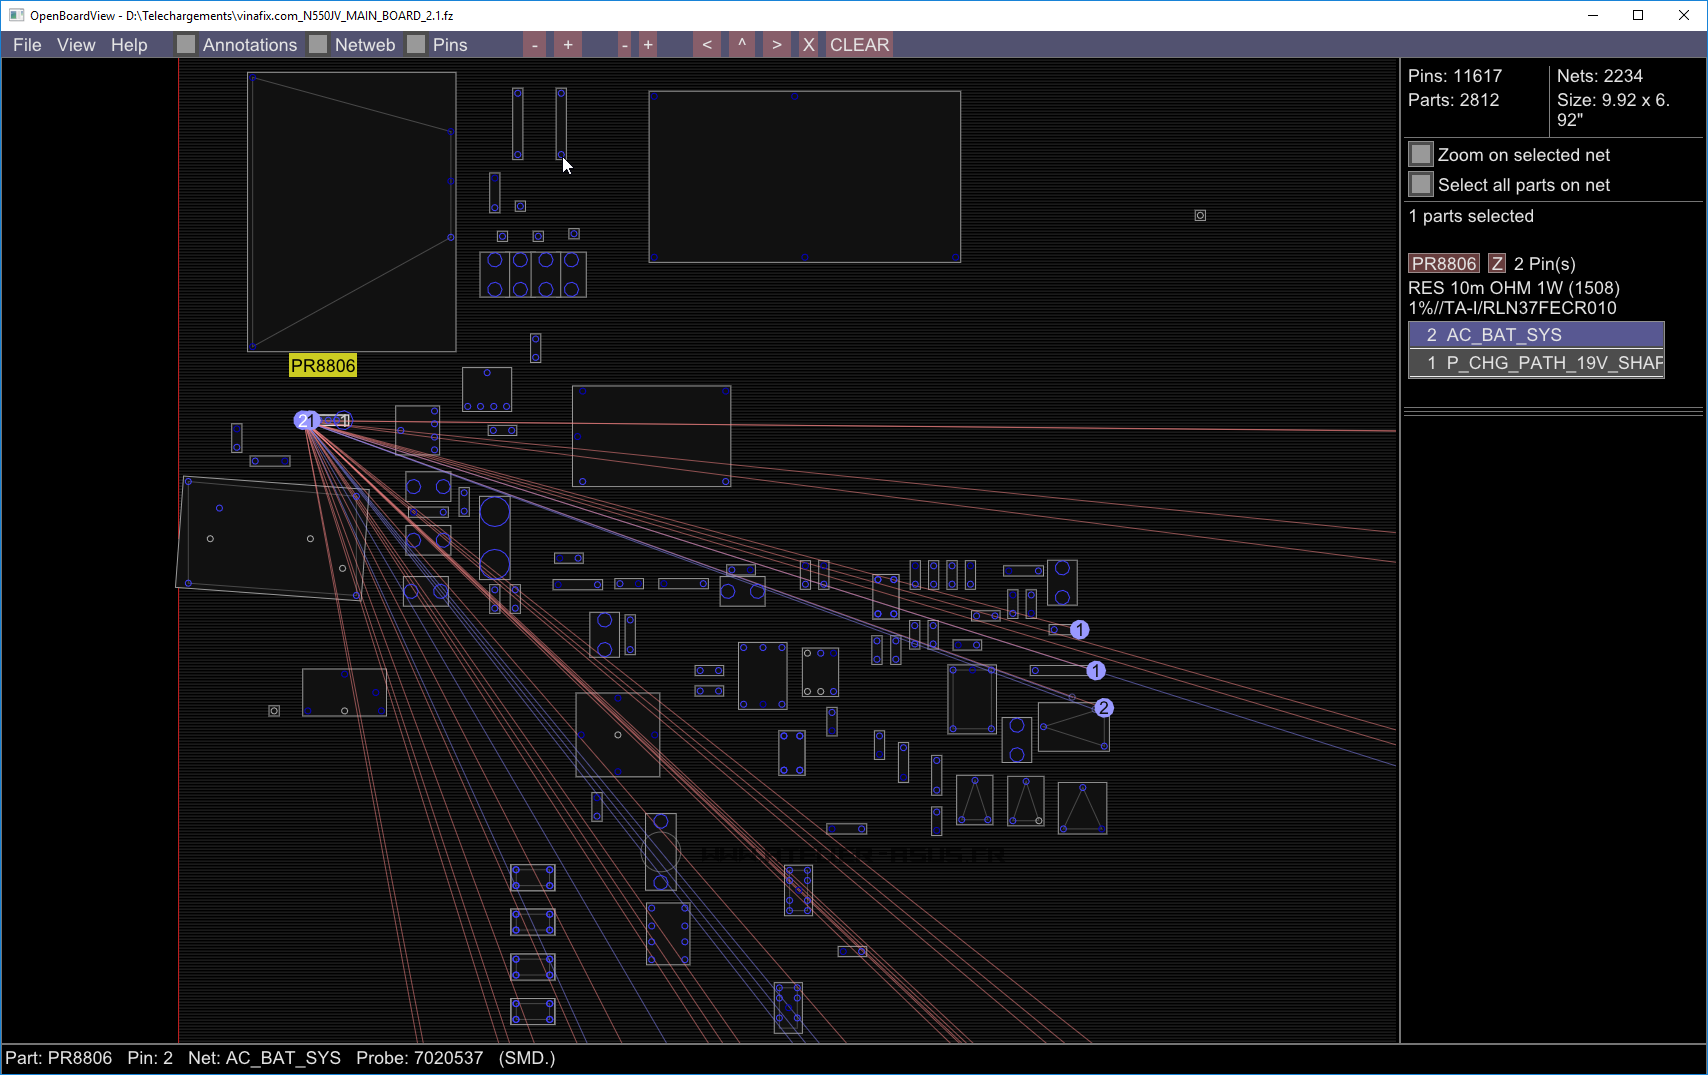Open the File menu
Viewport: 1708px width, 1075px height.
27,45
